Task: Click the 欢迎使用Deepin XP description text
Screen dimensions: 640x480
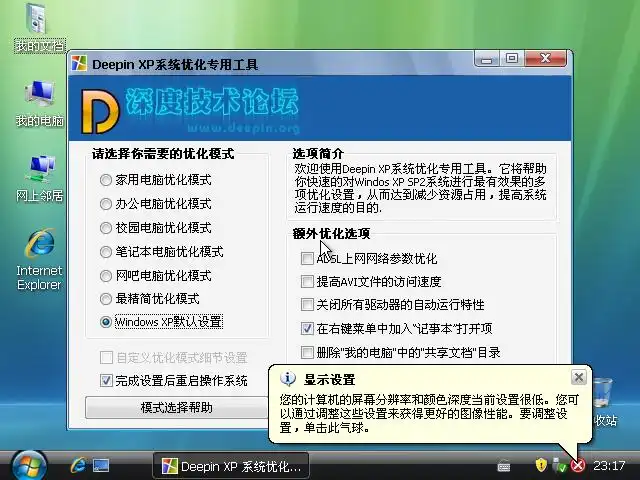Action: [420, 188]
